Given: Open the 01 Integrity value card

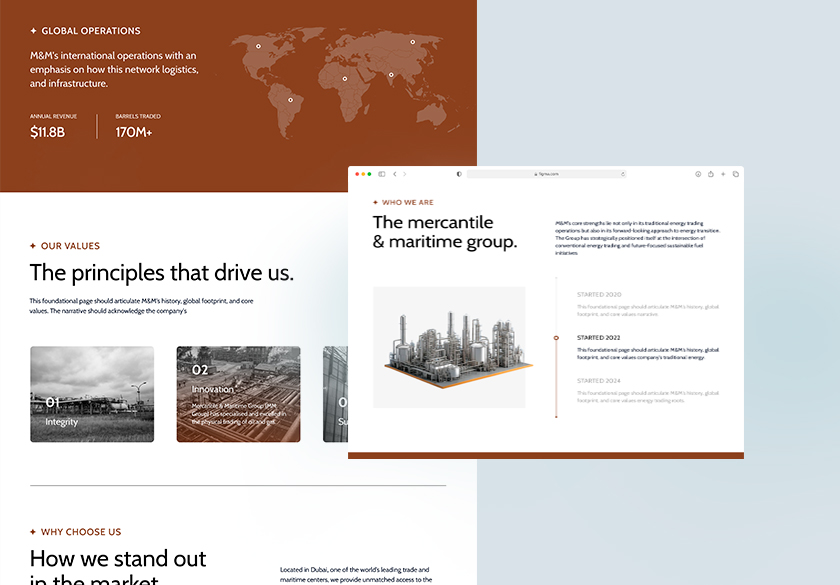Looking at the screenshot, I should [x=92, y=394].
